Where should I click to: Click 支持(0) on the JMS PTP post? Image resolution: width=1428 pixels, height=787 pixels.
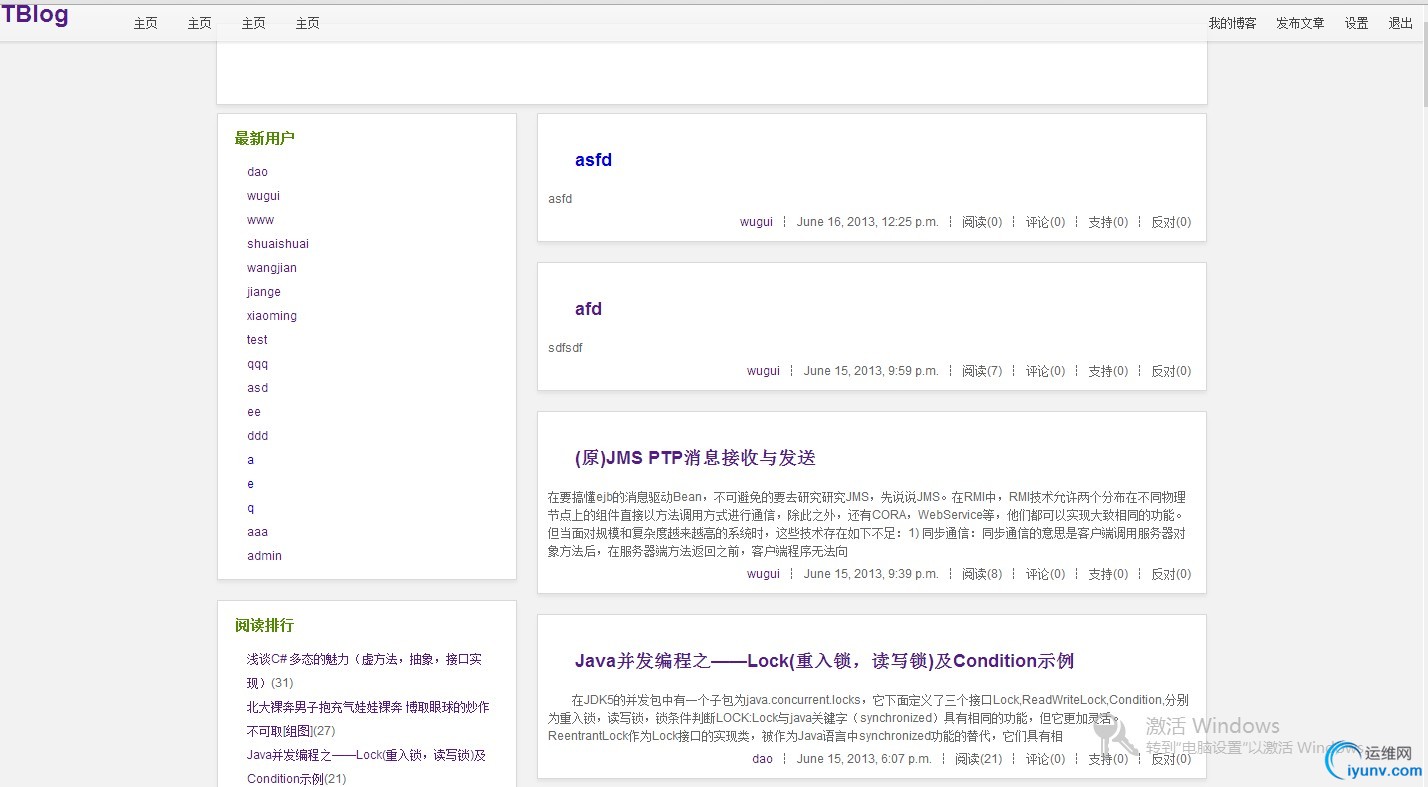(1108, 574)
